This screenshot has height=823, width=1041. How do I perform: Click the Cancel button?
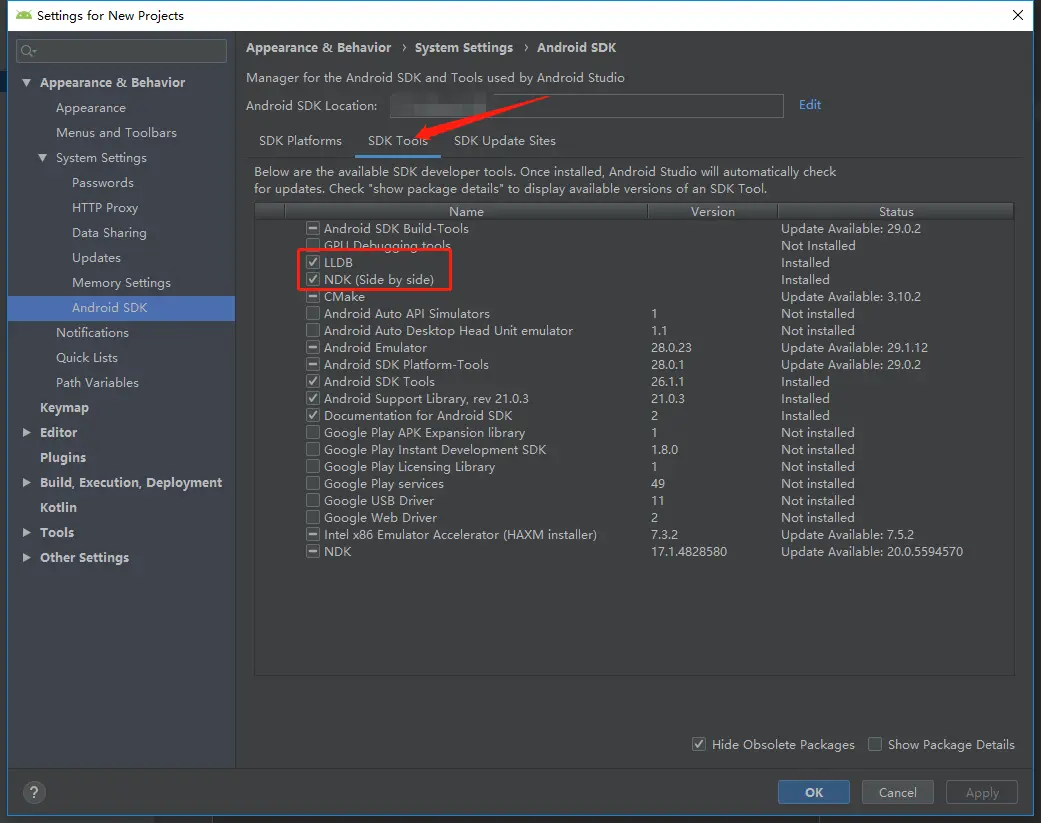pos(898,792)
